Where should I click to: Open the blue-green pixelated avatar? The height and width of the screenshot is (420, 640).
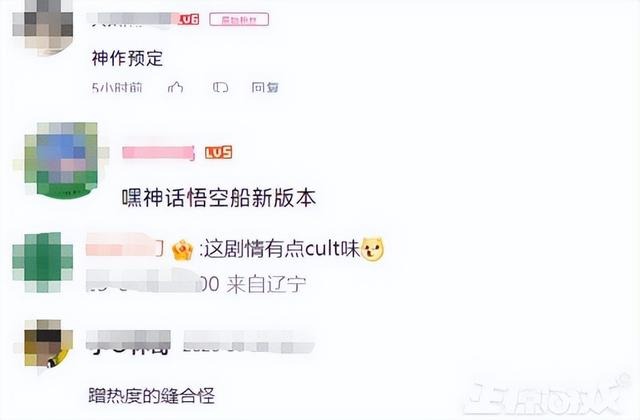click(x=61, y=160)
